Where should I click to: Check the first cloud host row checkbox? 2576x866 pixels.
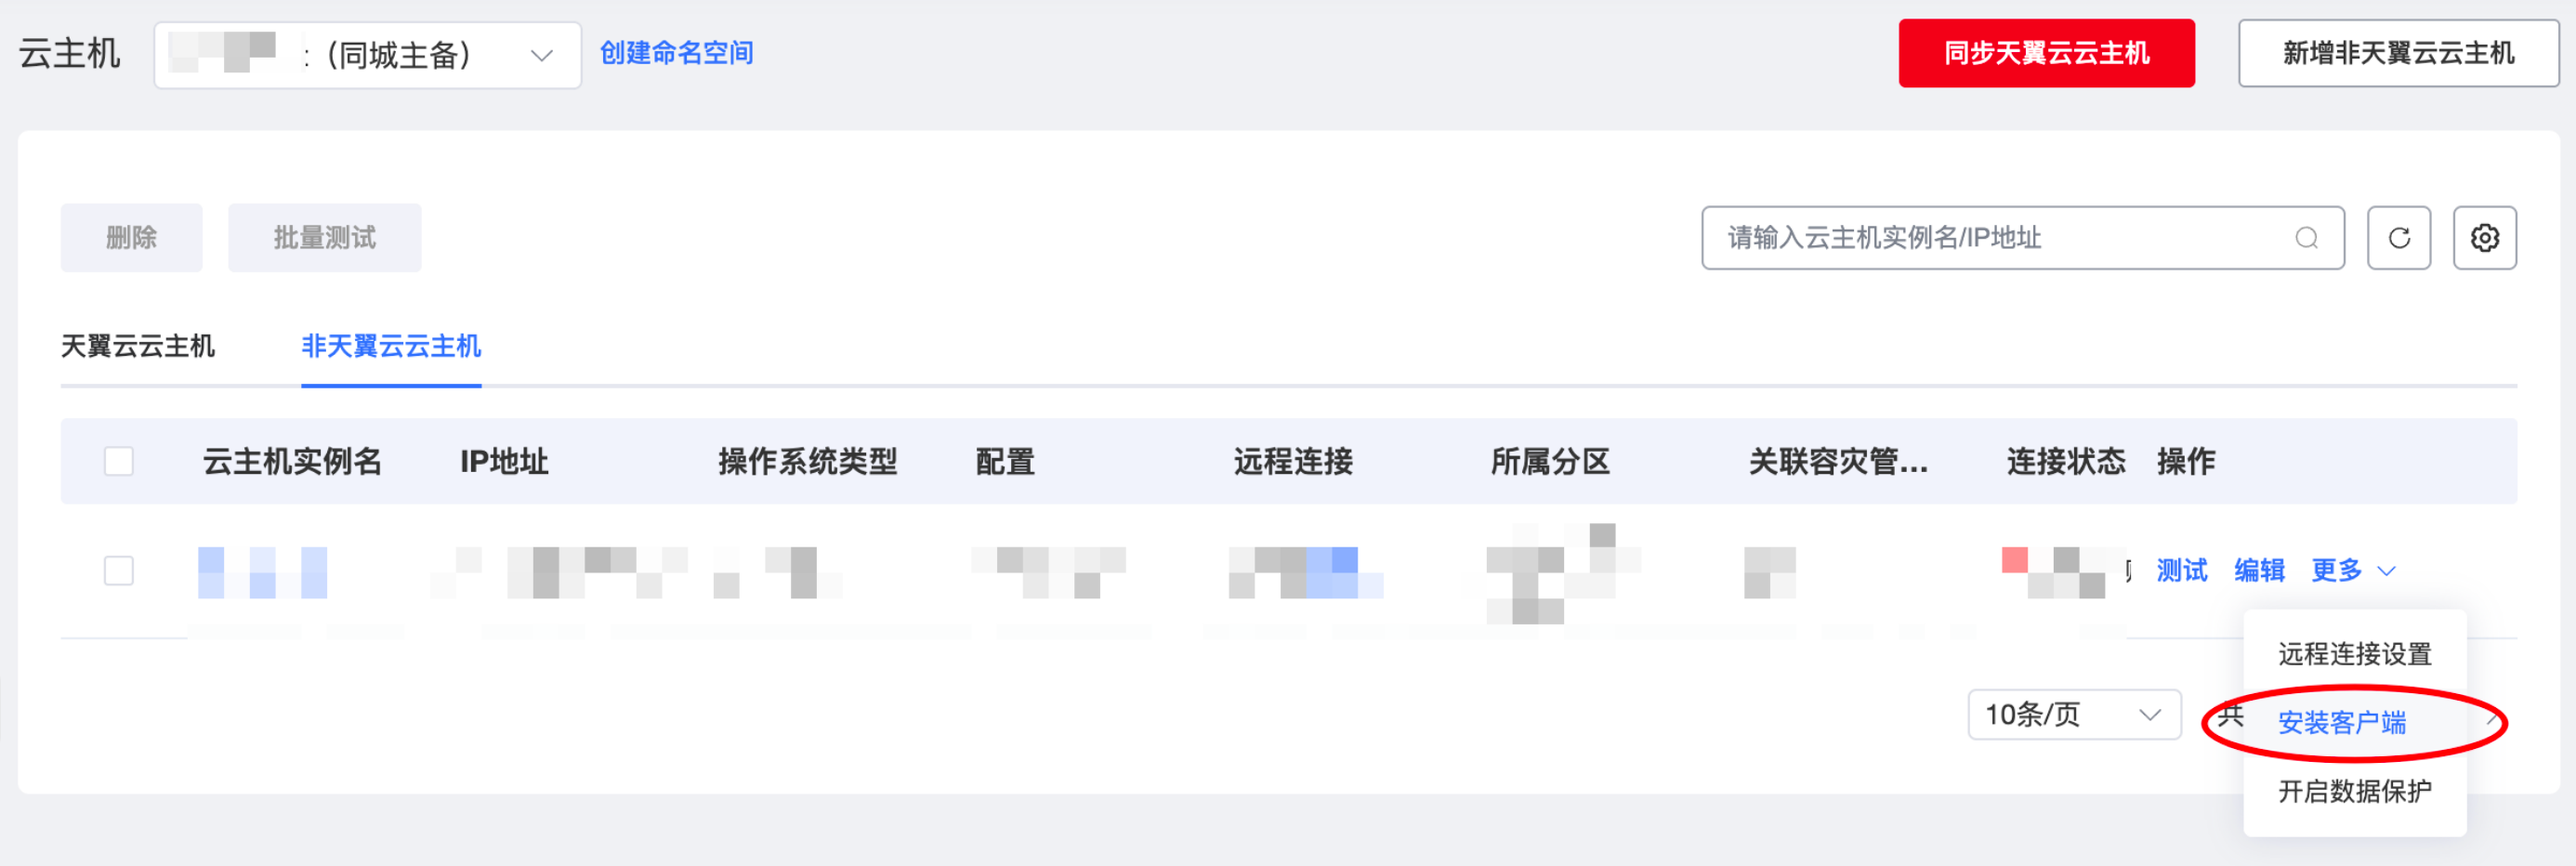pos(119,570)
